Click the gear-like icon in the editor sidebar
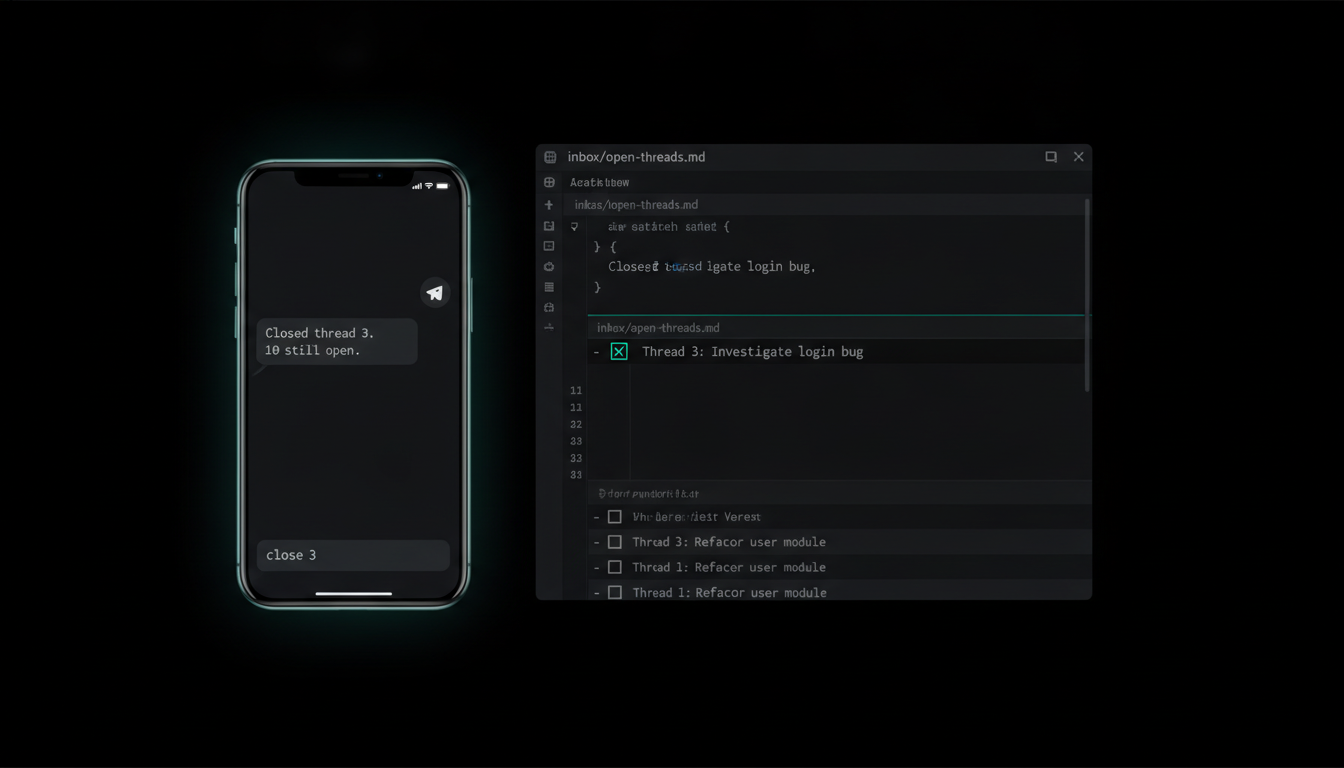1344x768 pixels. tap(549, 266)
